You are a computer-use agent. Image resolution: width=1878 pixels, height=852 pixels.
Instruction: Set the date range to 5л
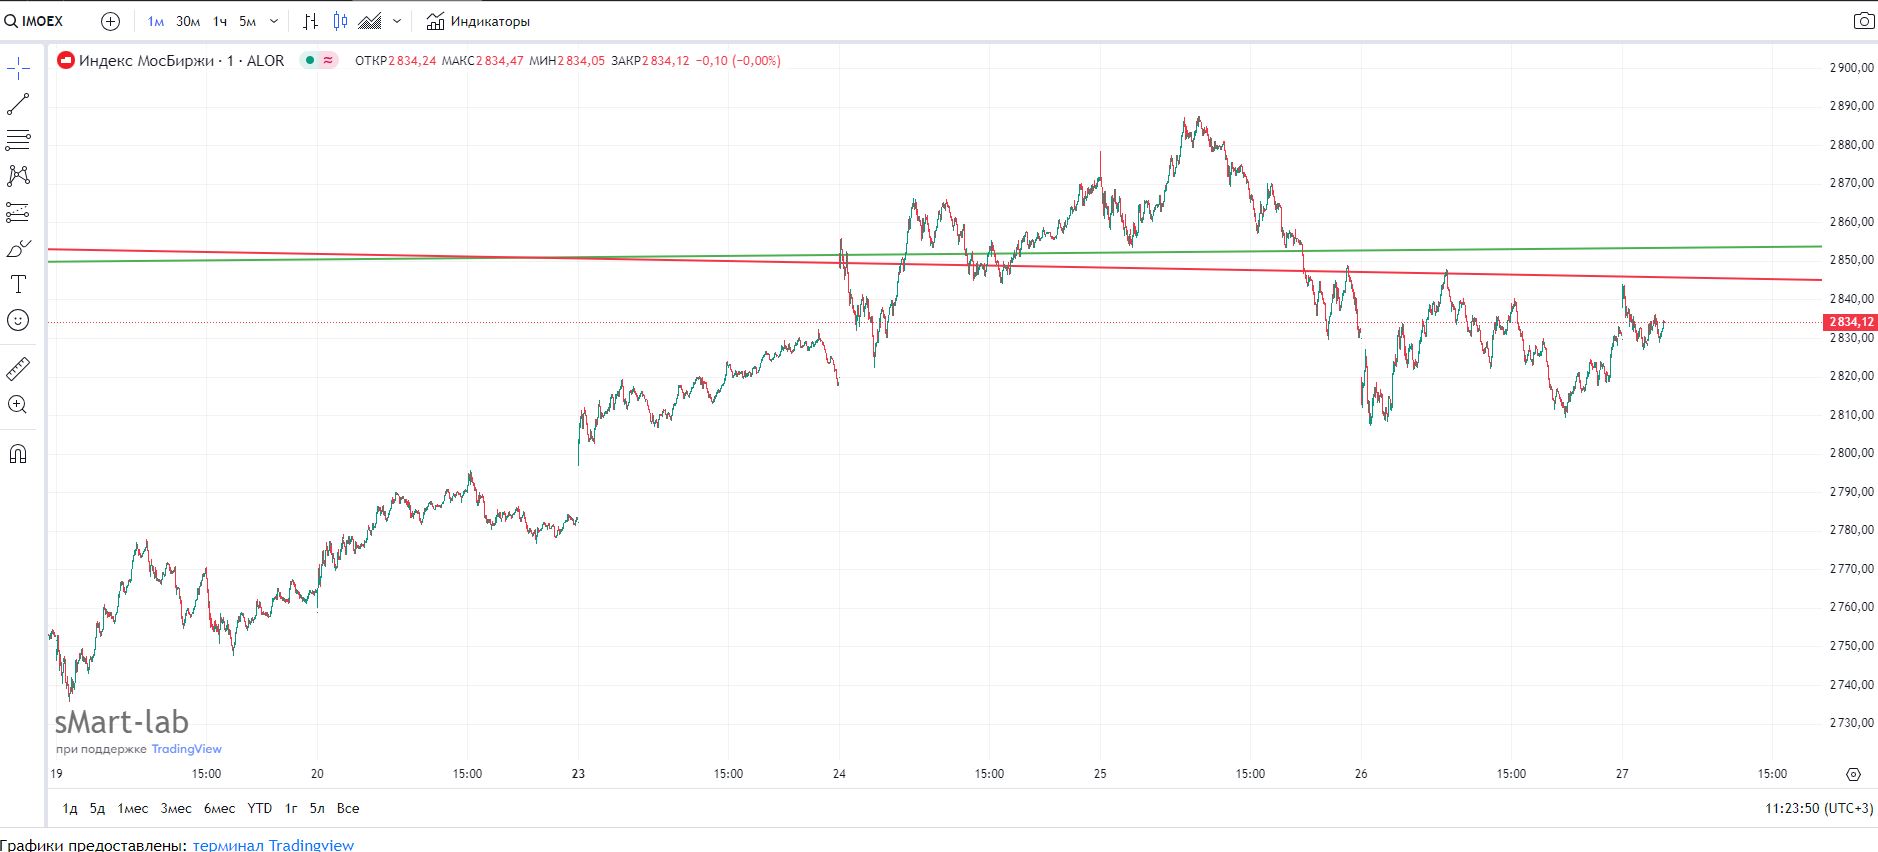[x=317, y=808]
